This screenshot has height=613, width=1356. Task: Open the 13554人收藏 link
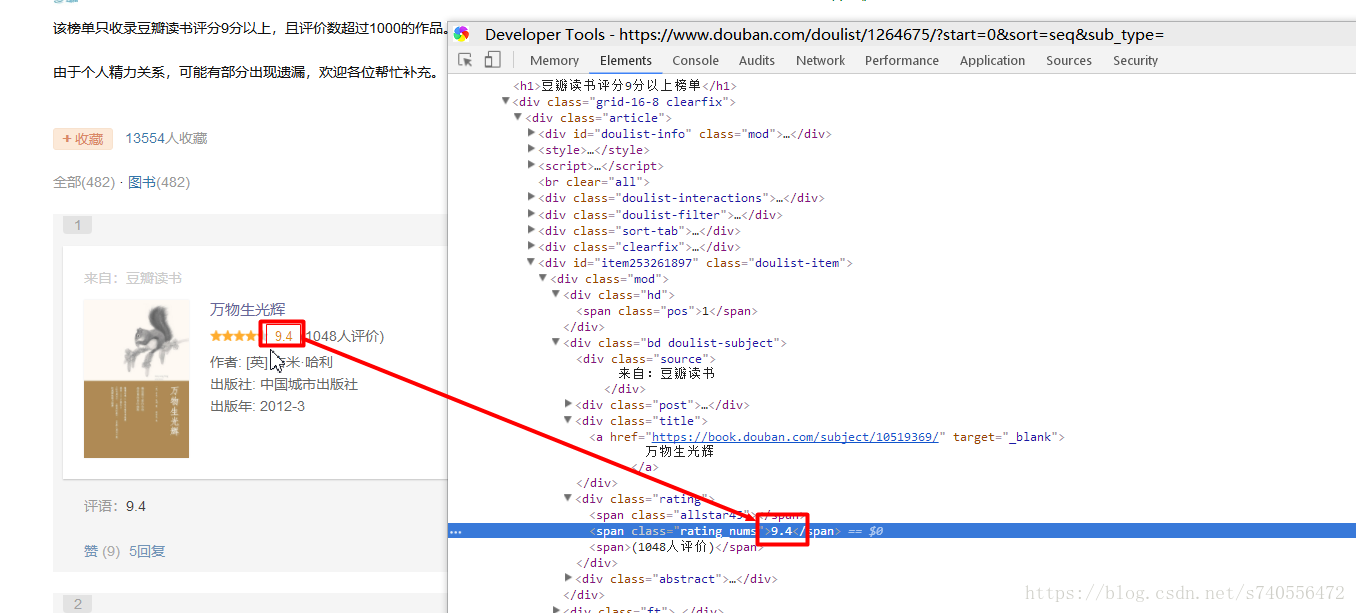pyautogui.click(x=166, y=139)
